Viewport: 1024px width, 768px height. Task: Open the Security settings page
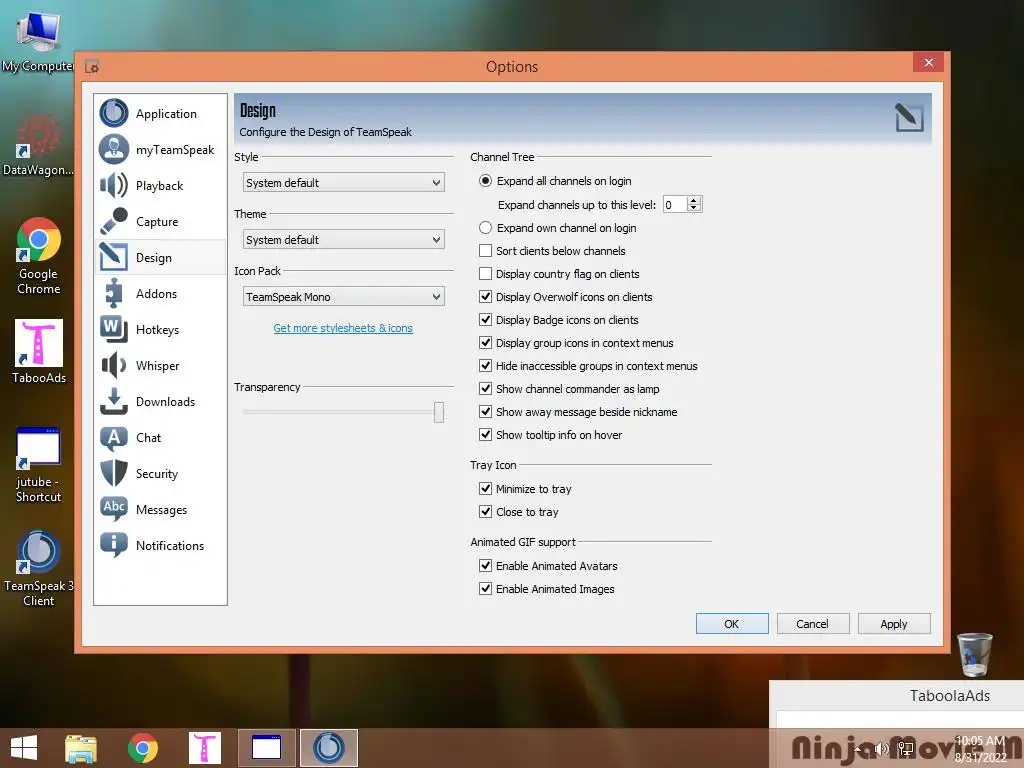tap(160, 473)
